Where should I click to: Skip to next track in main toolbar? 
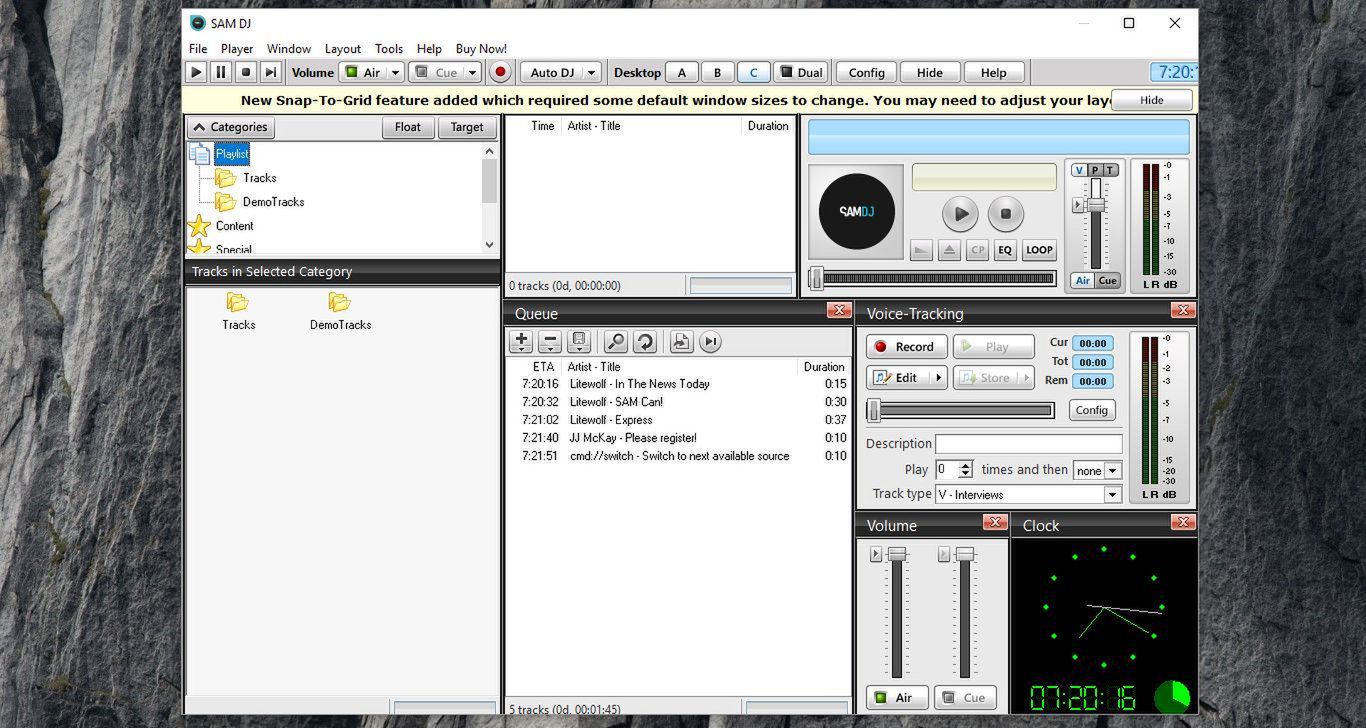point(271,72)
